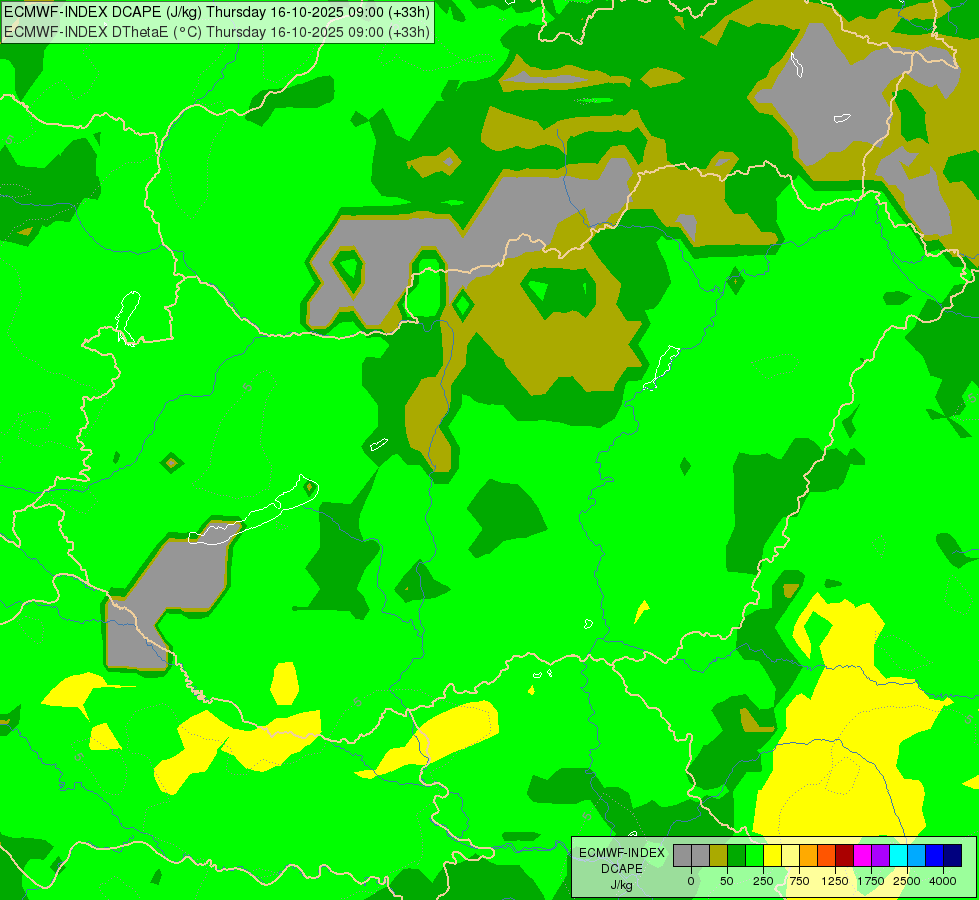Click the legend tick label 2500
Viewport: 979px width, 900px height.
click(907, 881)
